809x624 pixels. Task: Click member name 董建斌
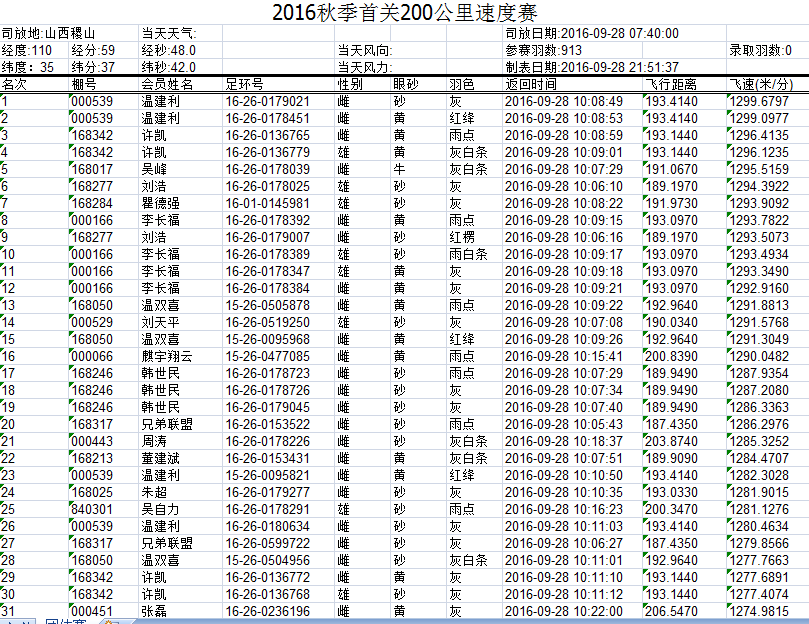point(160,459)
